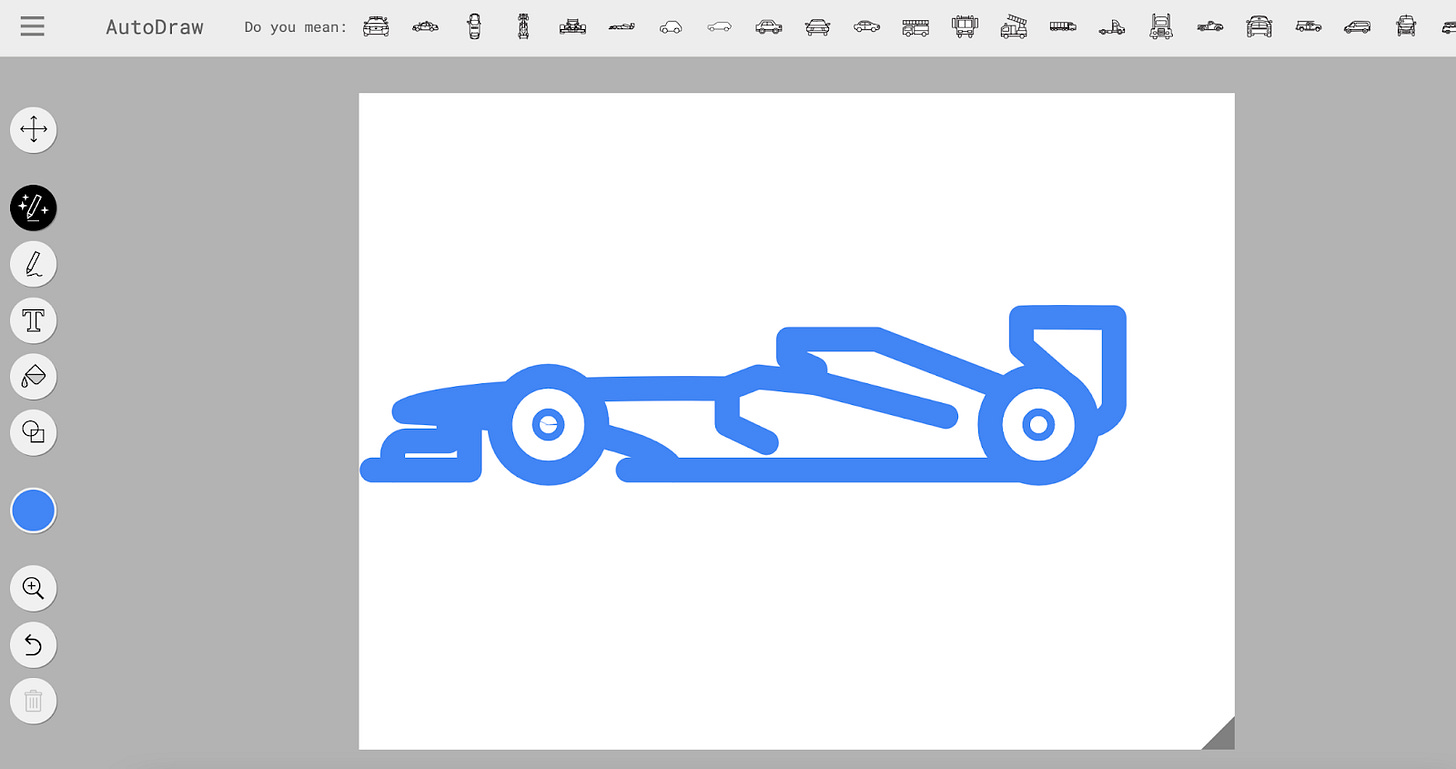
Task: Switch to the freehand Draw tool
Action: click(x=34, y=264)
